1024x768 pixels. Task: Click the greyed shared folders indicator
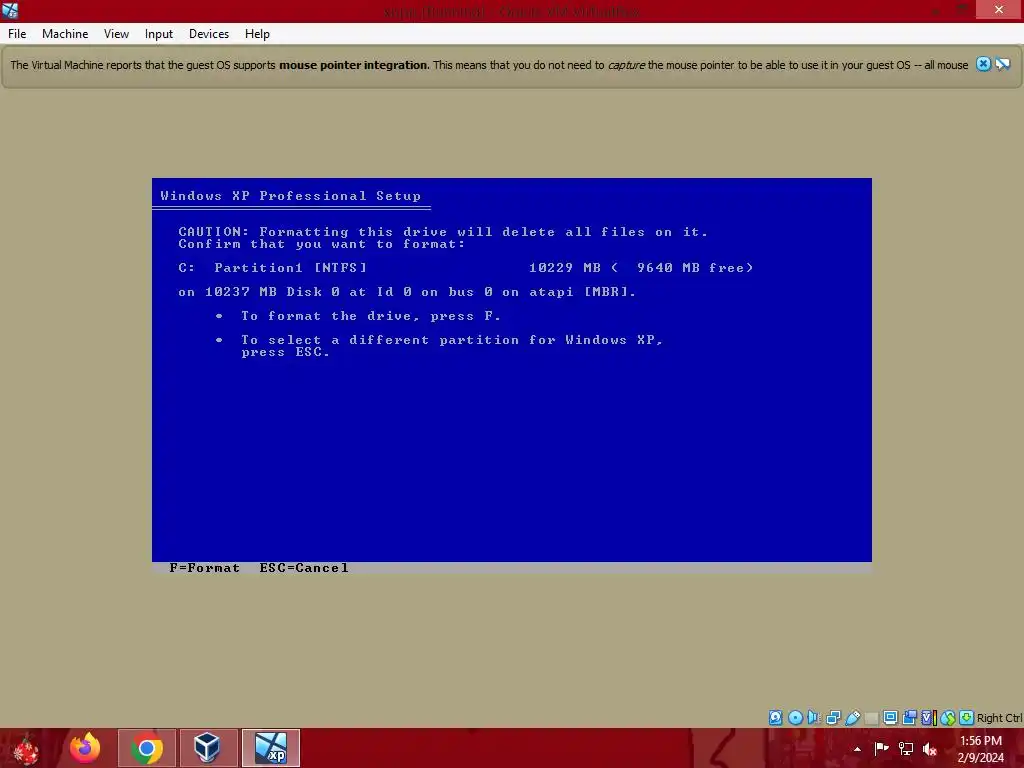point(871,718)
